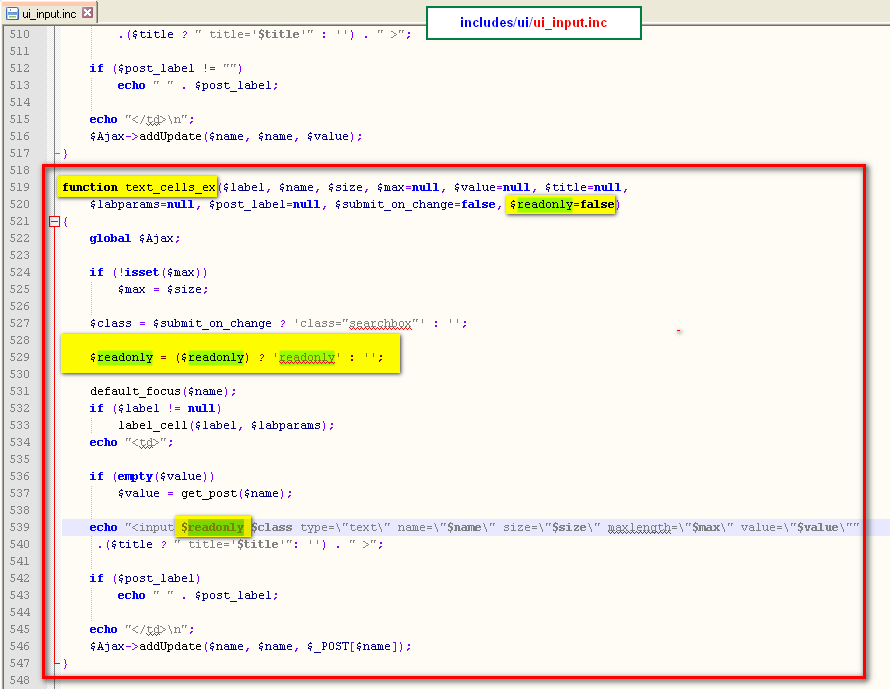Screen dimensions: 890x689
Task: Click the echo $post_label statement on line 513
Action: pos(198,85)
